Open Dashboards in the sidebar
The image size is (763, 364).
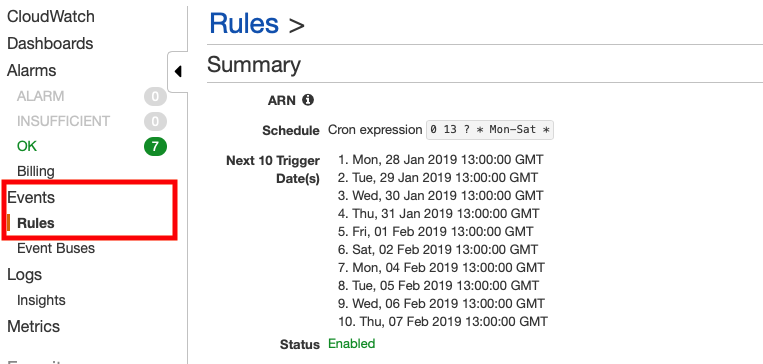coord(50,43)
